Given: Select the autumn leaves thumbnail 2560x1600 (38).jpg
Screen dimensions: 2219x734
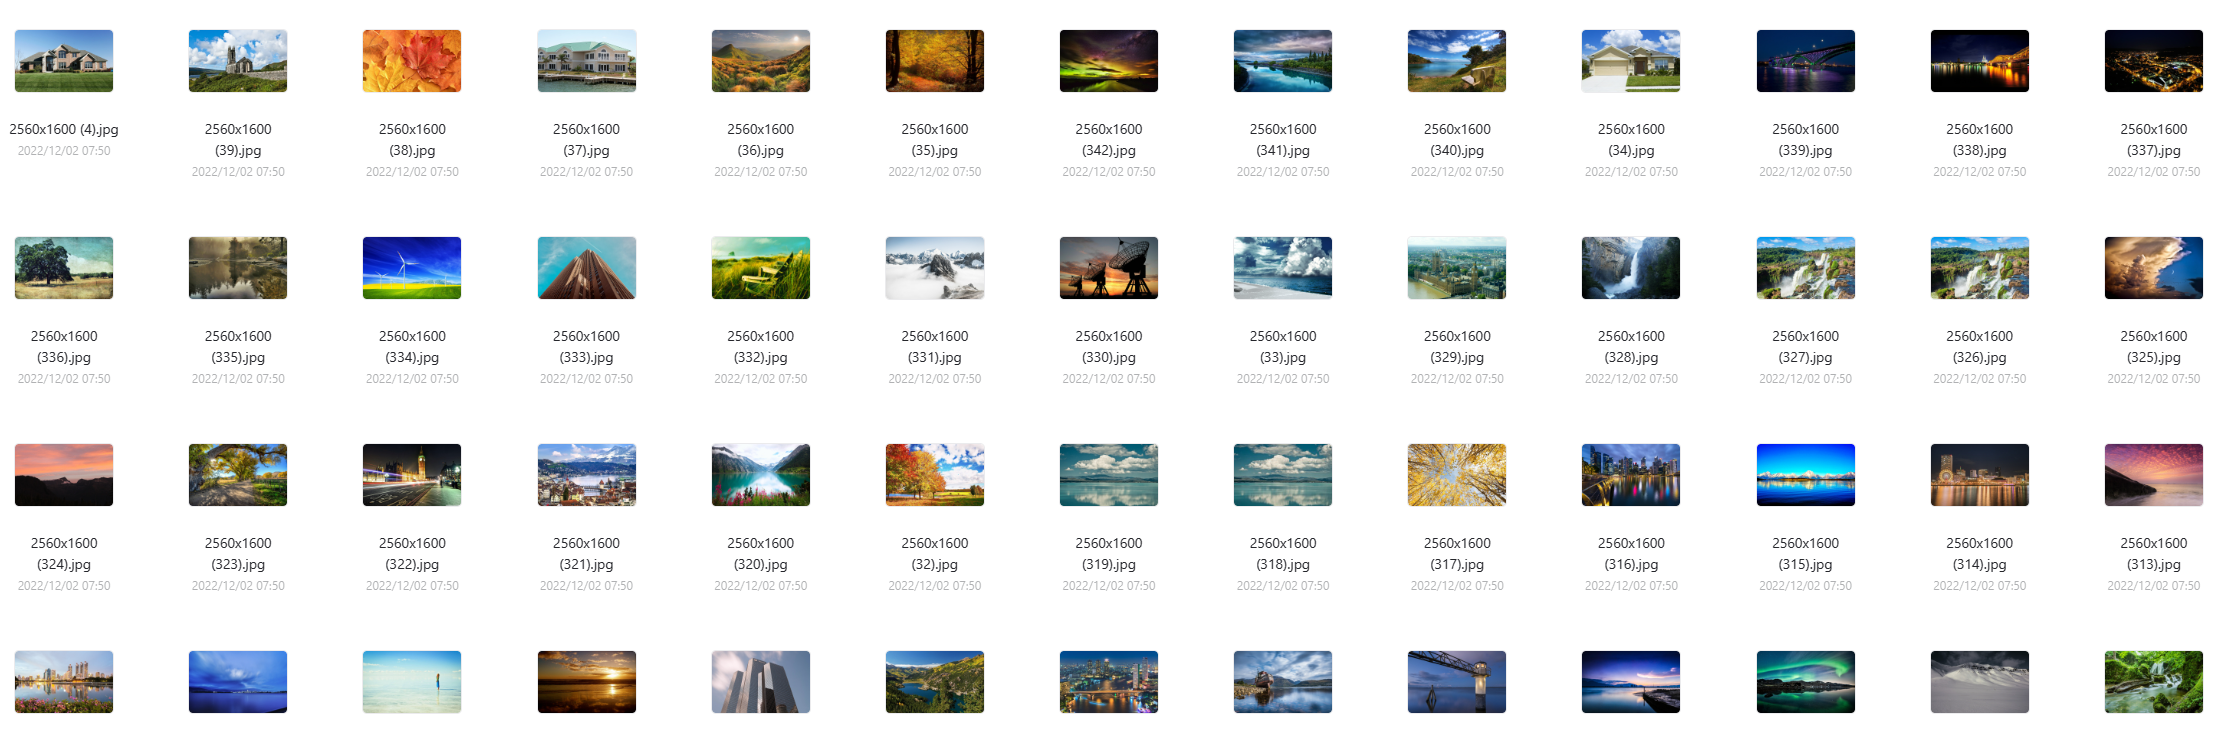Looking at the screenshot, I should (x=412, y=61).
